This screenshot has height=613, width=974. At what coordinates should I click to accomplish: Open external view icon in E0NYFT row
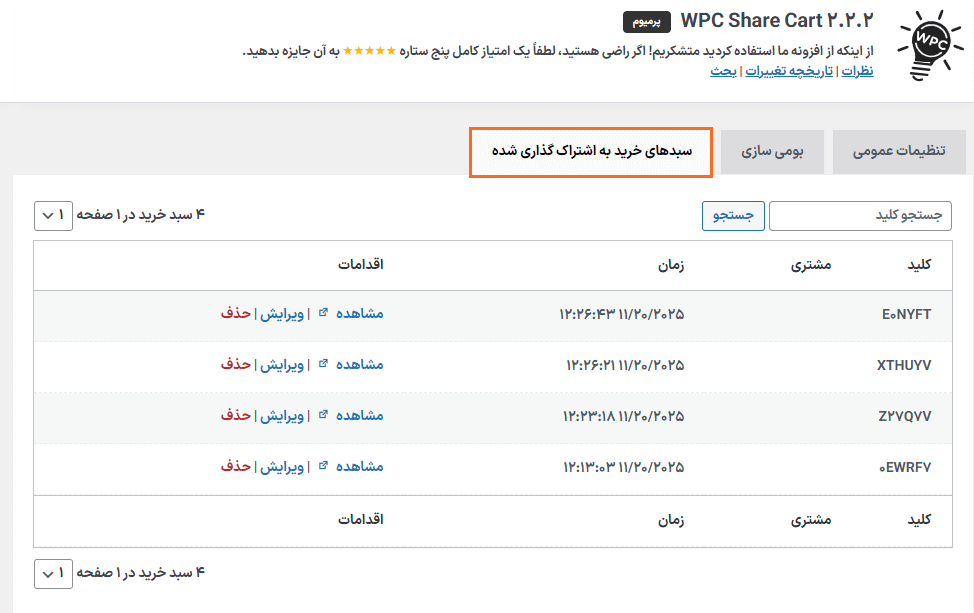(322, 311)
